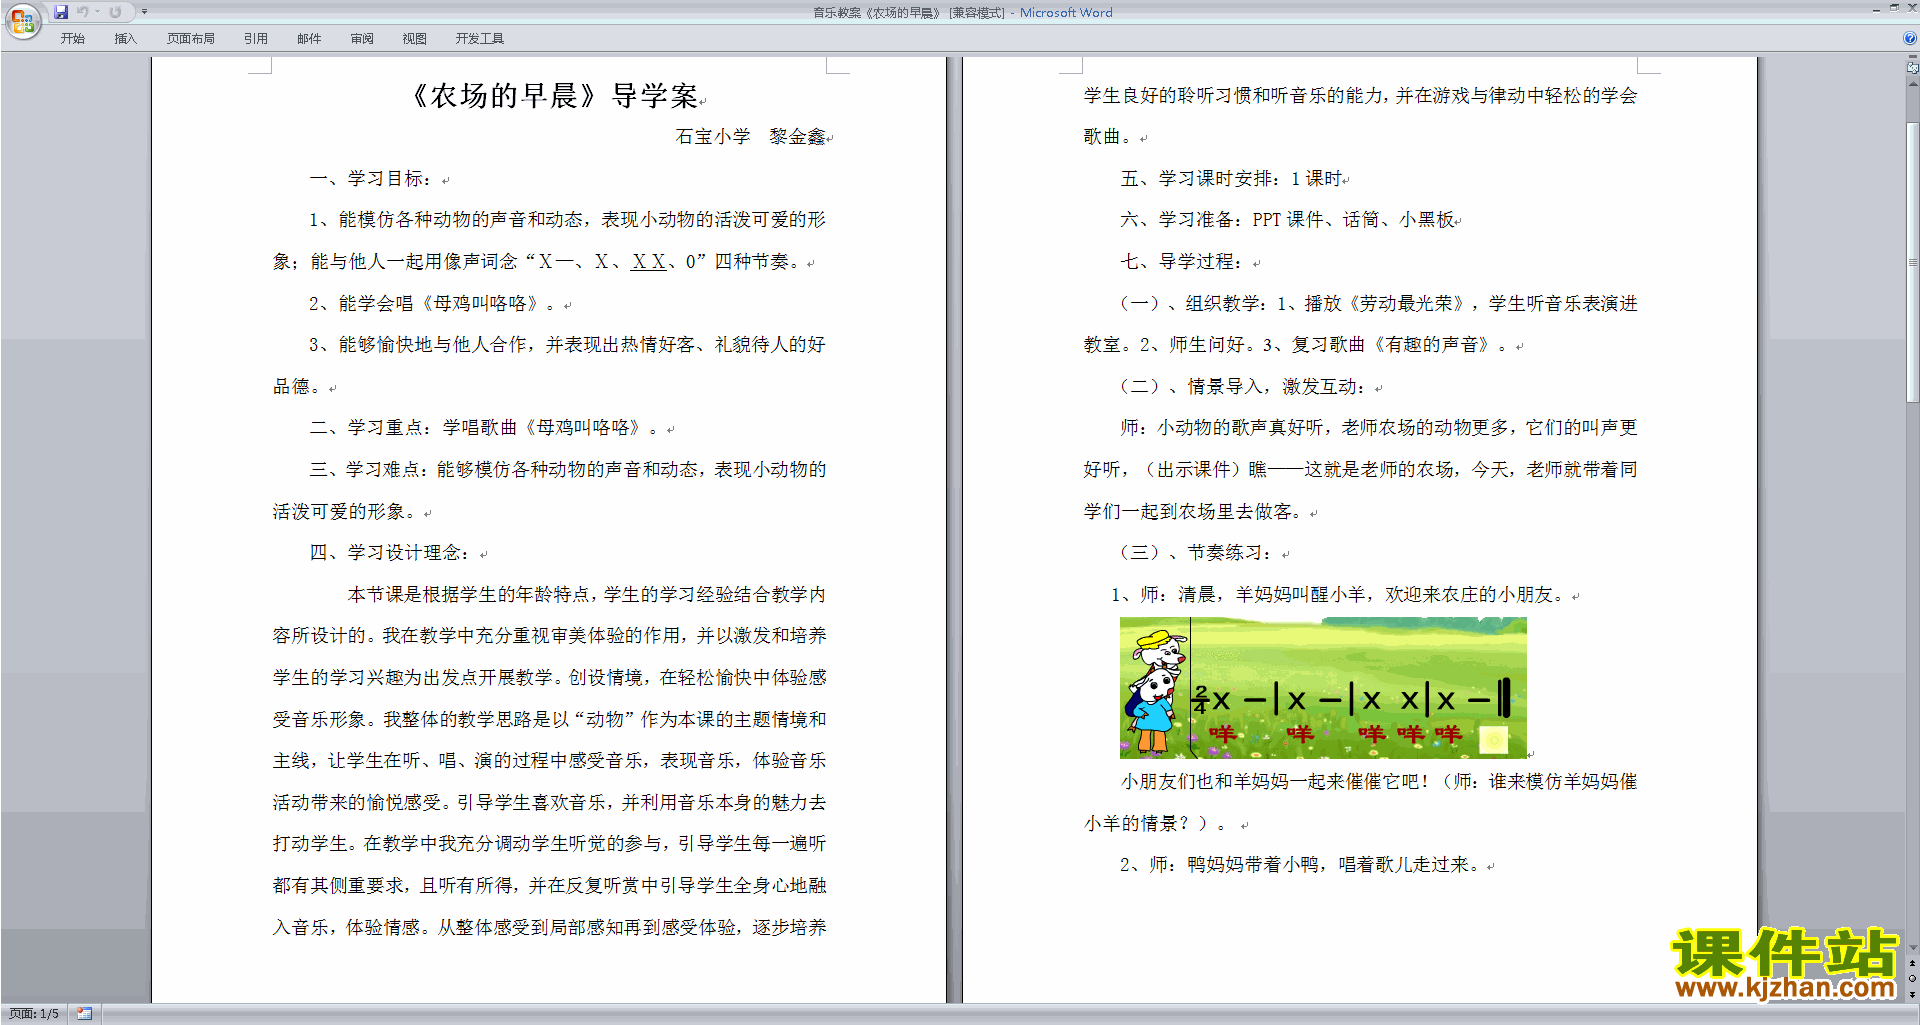Open the round Office button menu
Screen dimensions: 1920x1025
tap(23, 21)
